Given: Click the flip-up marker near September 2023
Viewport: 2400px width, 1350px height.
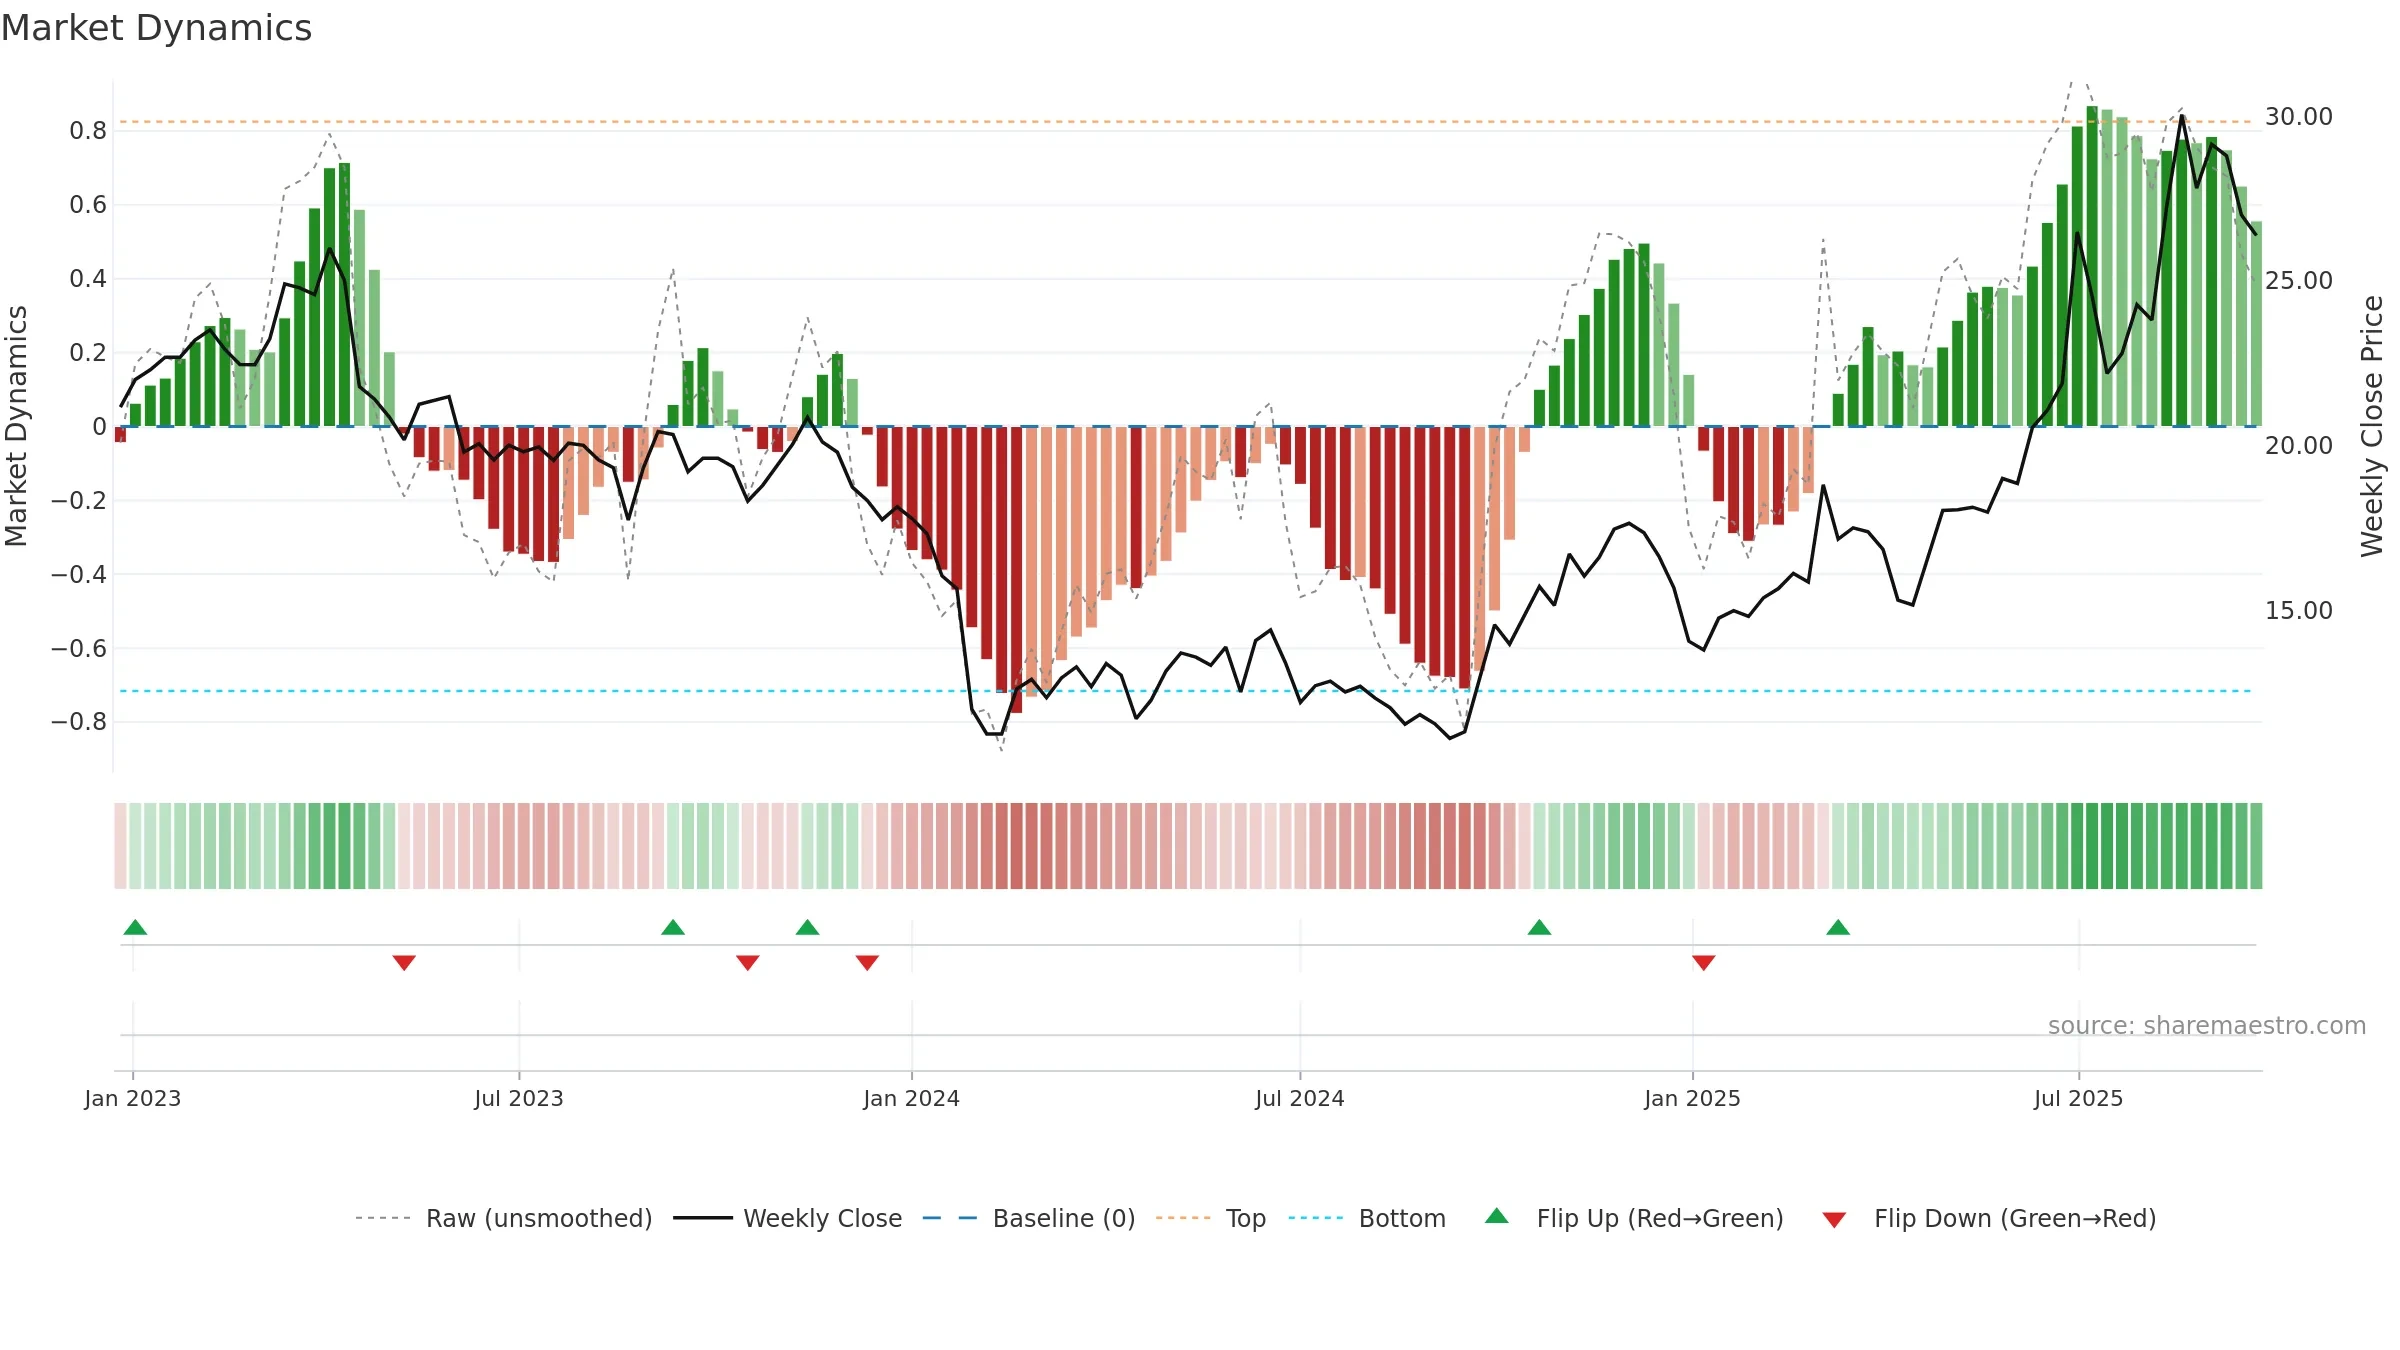Looking at the screenshot, I should coord(673,927).
